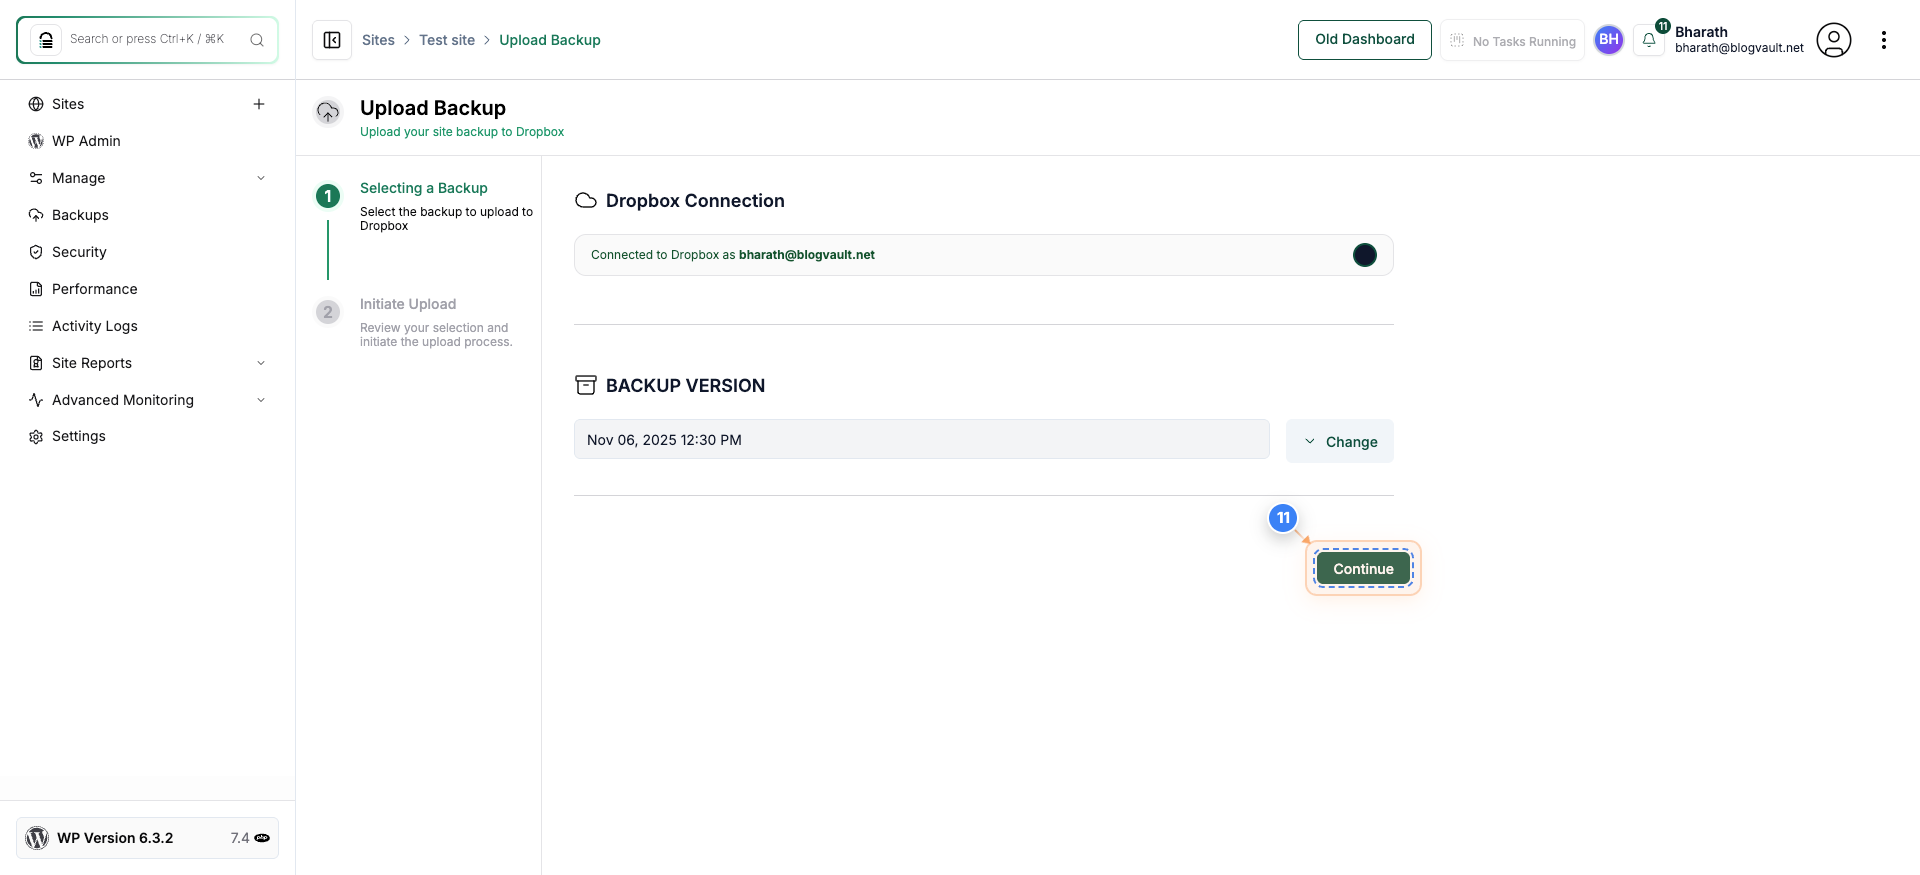Click the BlogVault logo icon in search box
This screenshot has height=875, width=1920.
(x=46, y=40)
